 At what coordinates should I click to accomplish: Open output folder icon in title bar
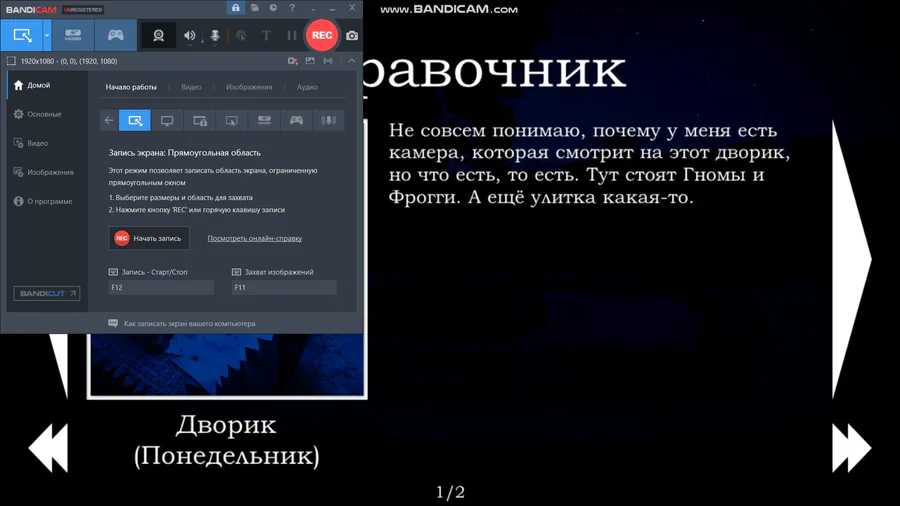254,8
